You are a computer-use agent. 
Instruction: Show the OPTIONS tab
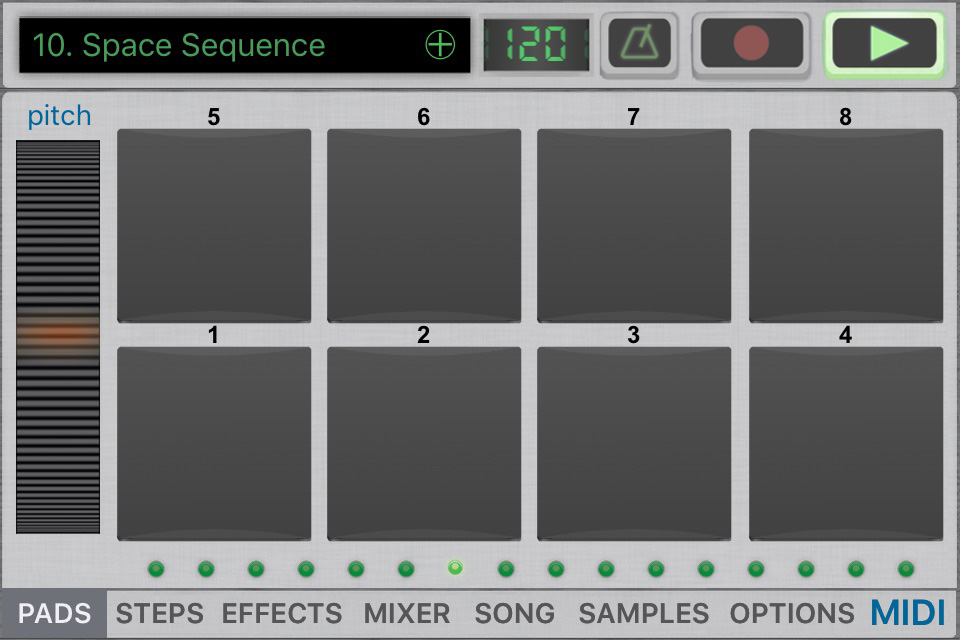pos(792,614)
